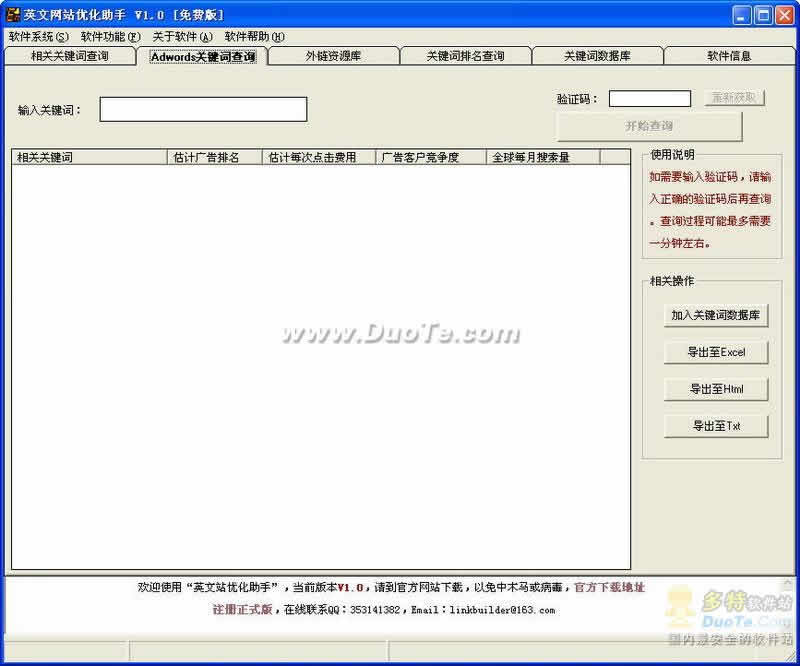The image size is (800, 666).
Task: Click the 注册正式版 link
Action: [242, 609]
